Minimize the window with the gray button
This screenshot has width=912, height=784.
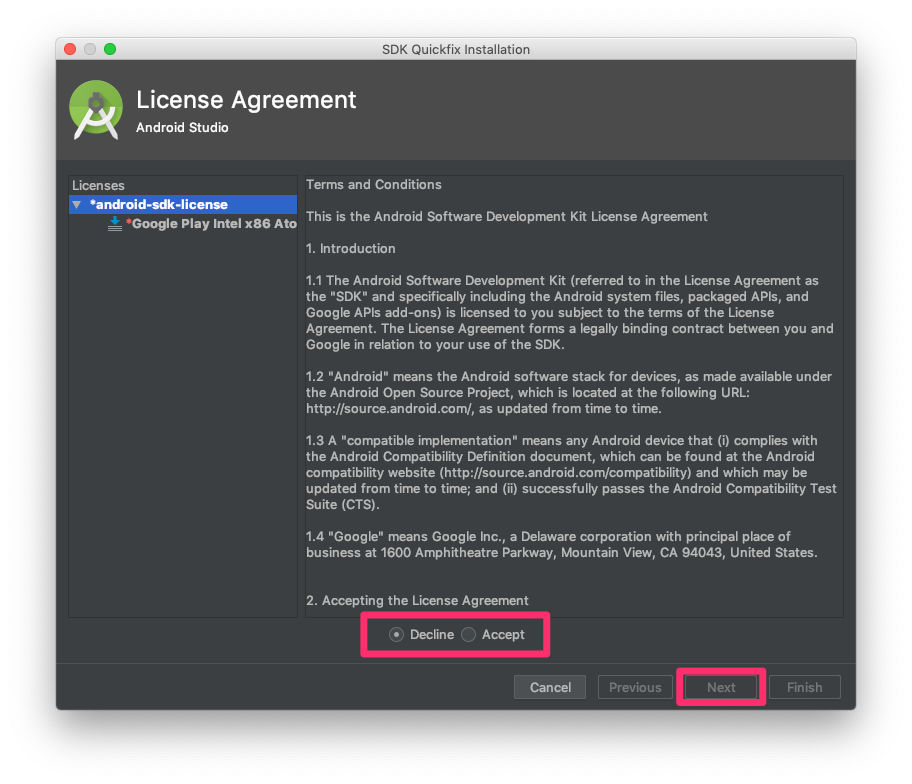[90, 49]
